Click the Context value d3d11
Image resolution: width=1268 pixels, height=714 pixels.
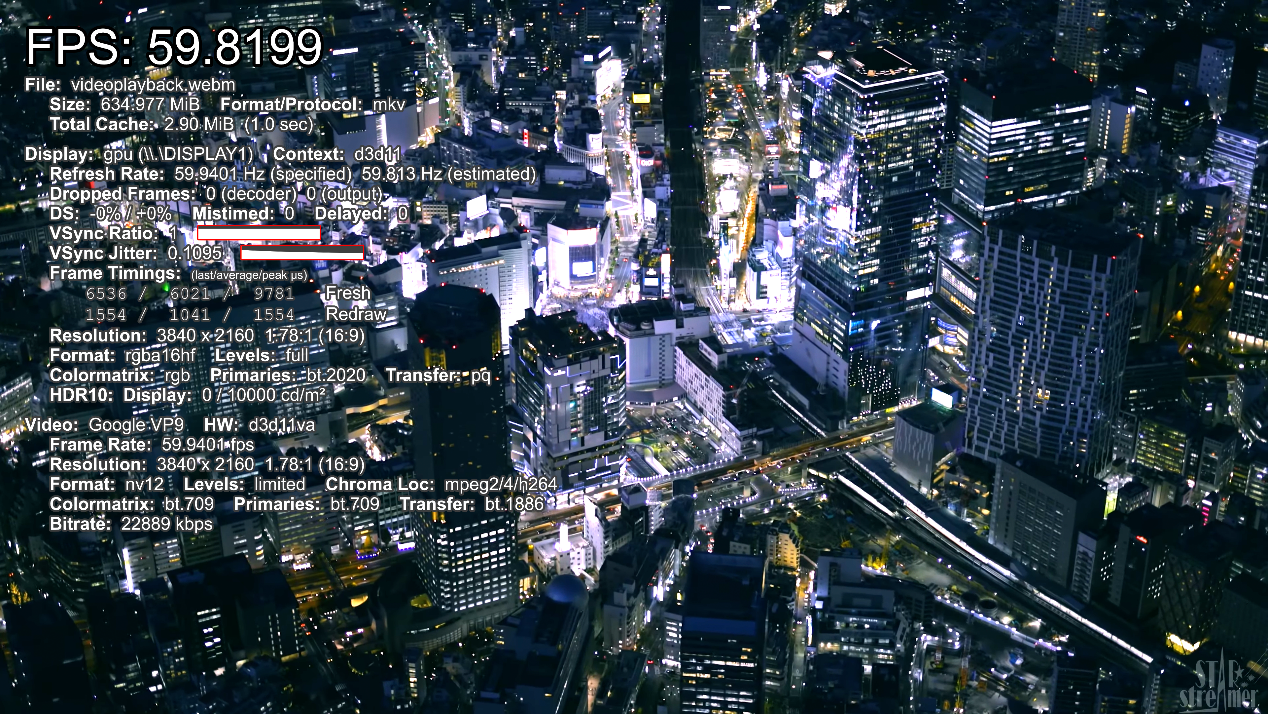click(x=378, y=154)
